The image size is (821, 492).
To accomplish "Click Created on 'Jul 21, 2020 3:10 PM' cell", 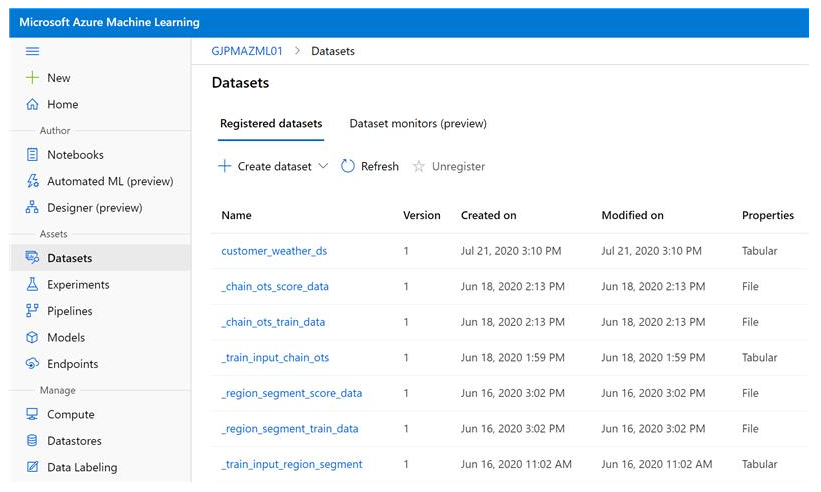I will 511,251.
